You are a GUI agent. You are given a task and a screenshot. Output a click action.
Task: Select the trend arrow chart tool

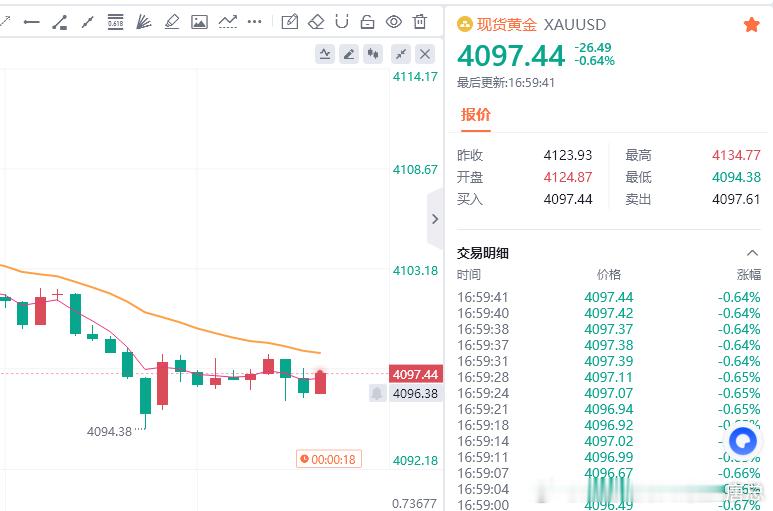[x=228, y=22]
